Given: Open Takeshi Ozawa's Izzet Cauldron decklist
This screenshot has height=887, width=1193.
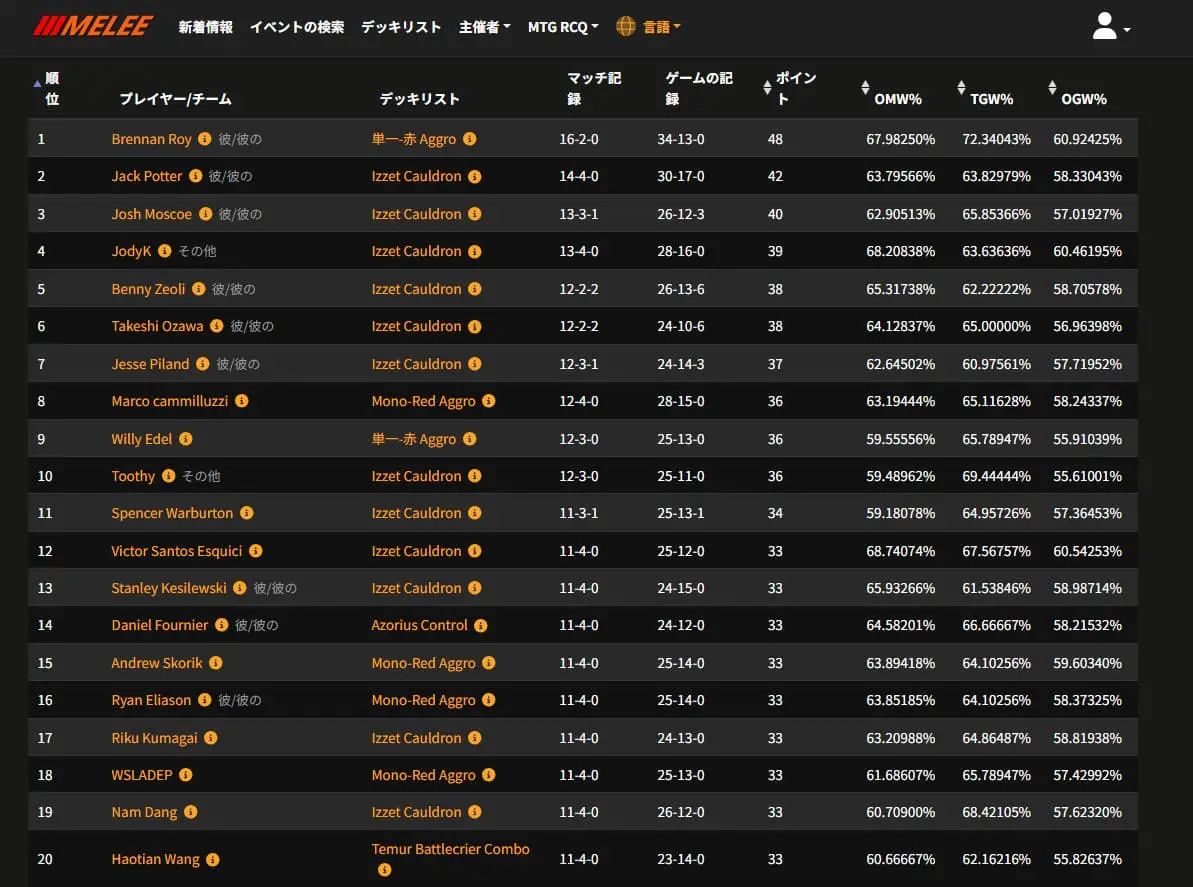Looking at the screenshot, I should click(x=416, y=326).
